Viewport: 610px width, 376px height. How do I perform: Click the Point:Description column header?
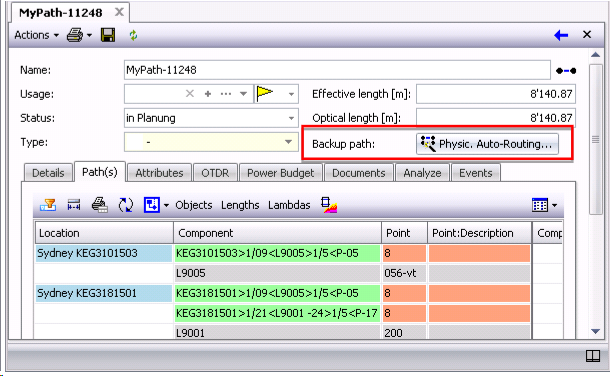click(x=479, y=233)
